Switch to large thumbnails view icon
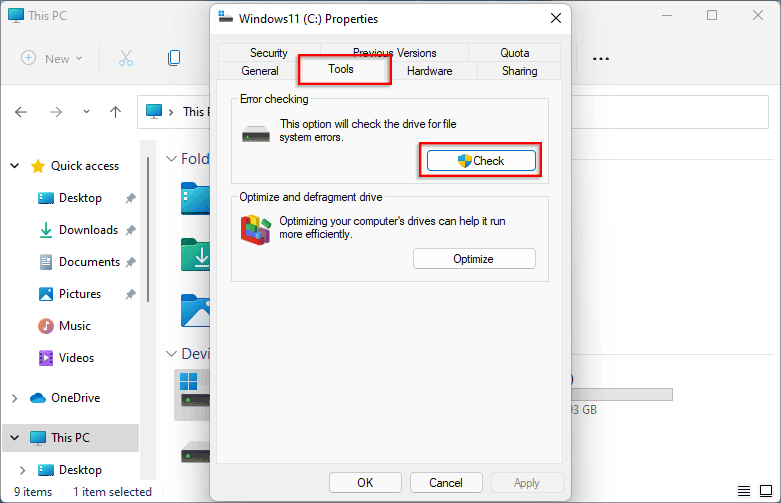Screen dimensions: 781x503 pyautogui.click(x=766, y=491)
